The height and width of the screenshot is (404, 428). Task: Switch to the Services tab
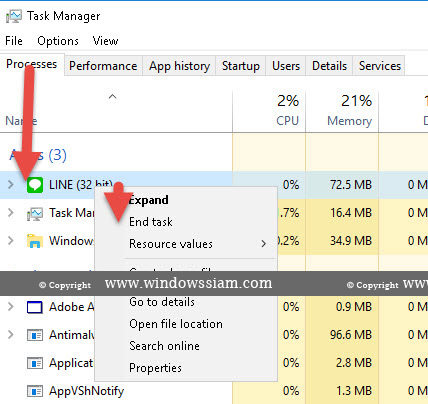pos(380,66)
